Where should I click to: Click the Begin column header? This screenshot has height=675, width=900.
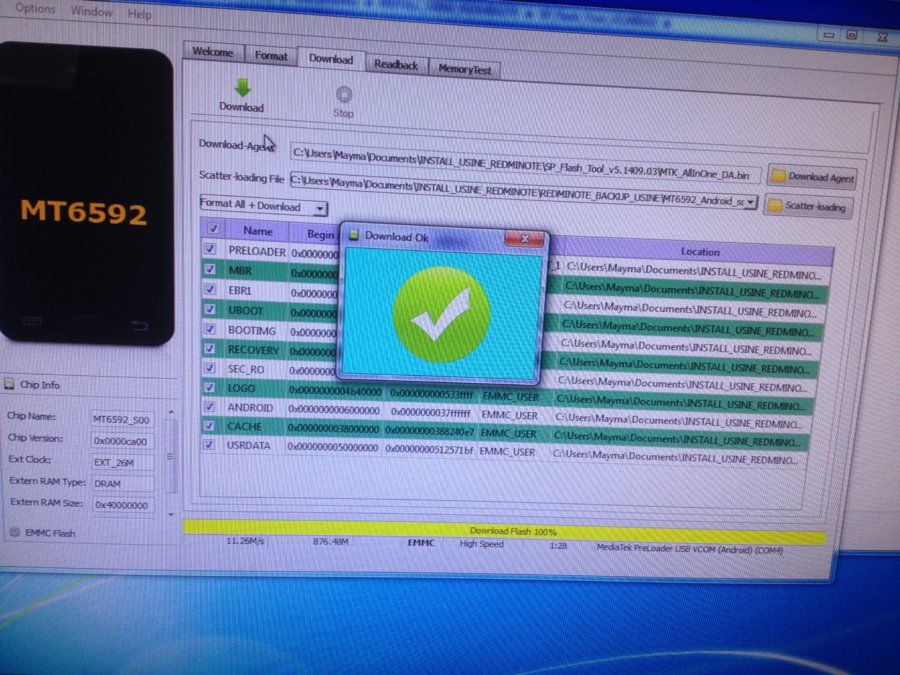coord(315,234)
